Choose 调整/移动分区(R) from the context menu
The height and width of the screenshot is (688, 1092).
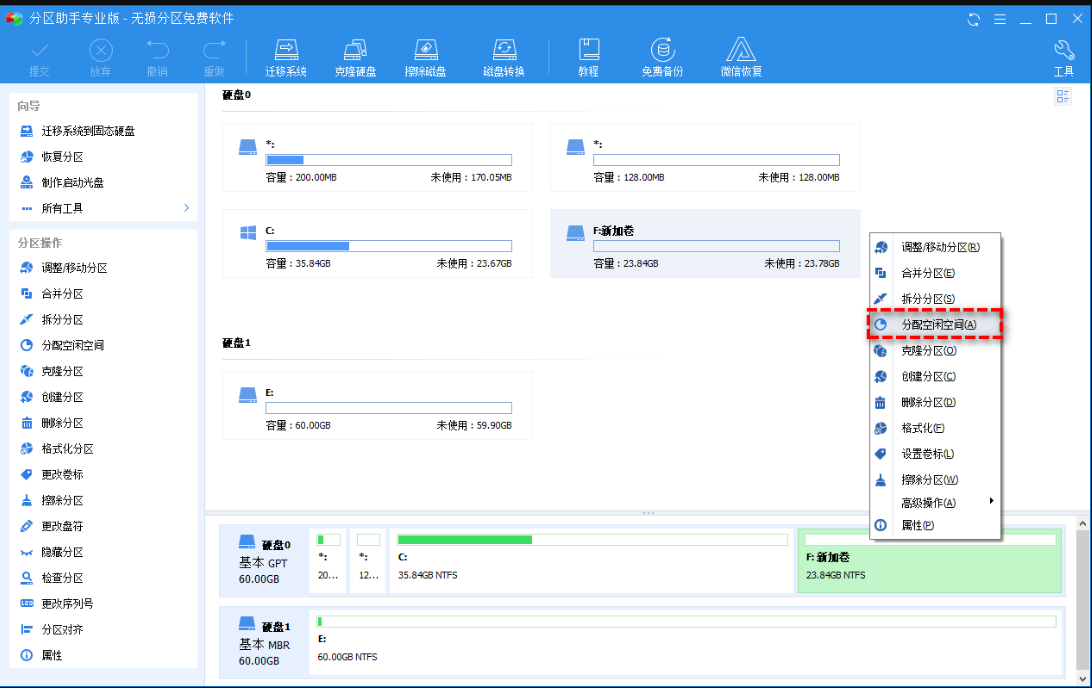click(935, 247)
